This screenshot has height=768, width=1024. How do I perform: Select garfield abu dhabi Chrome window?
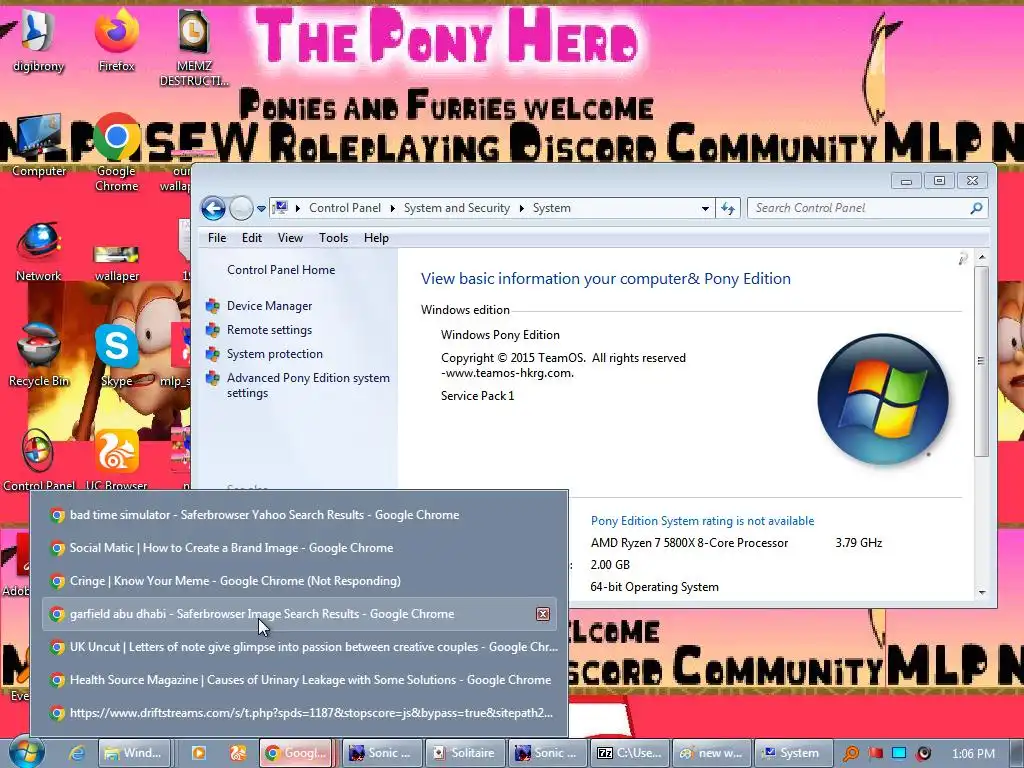coord(299,614)
